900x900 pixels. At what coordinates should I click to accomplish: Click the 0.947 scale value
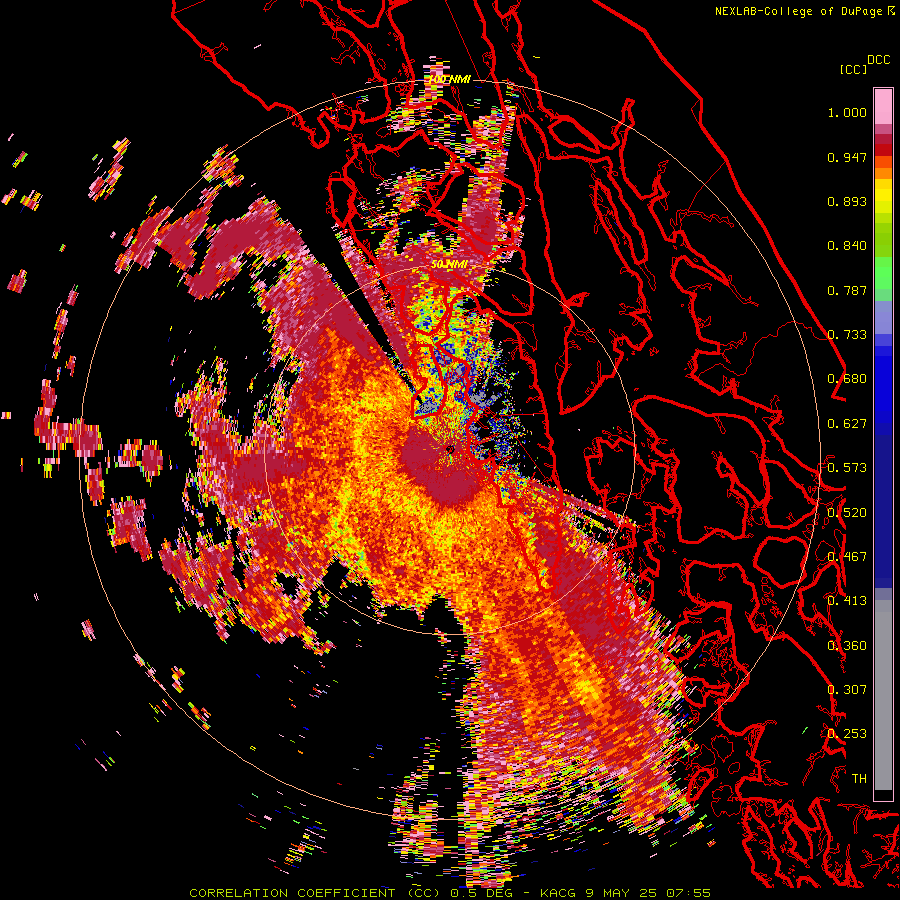click(x=847, y=157)
